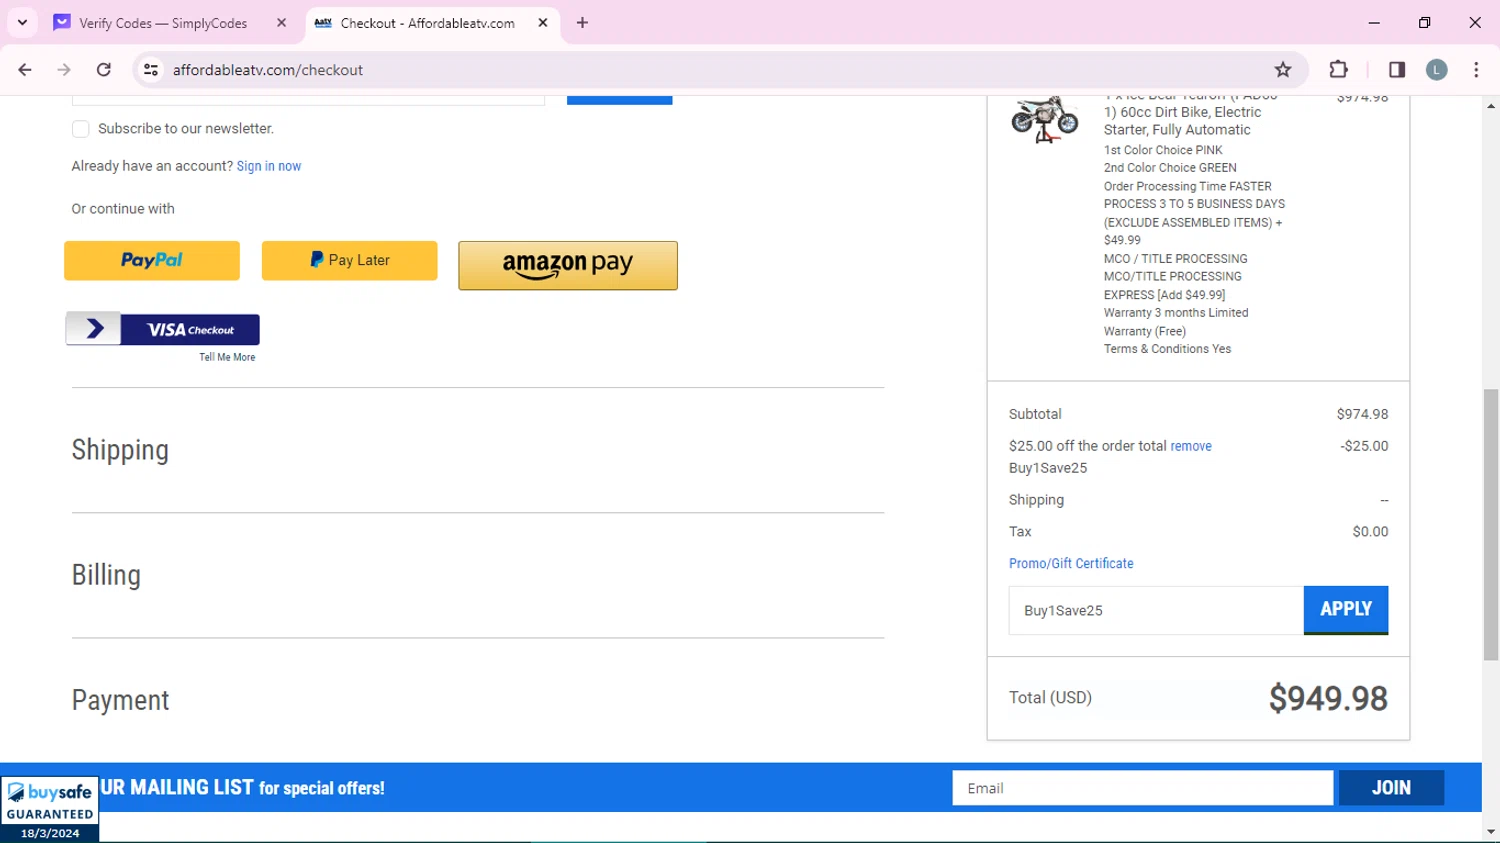Join the mailing list
Screen dimensions: 1500x843
(x=1391, y=788)
